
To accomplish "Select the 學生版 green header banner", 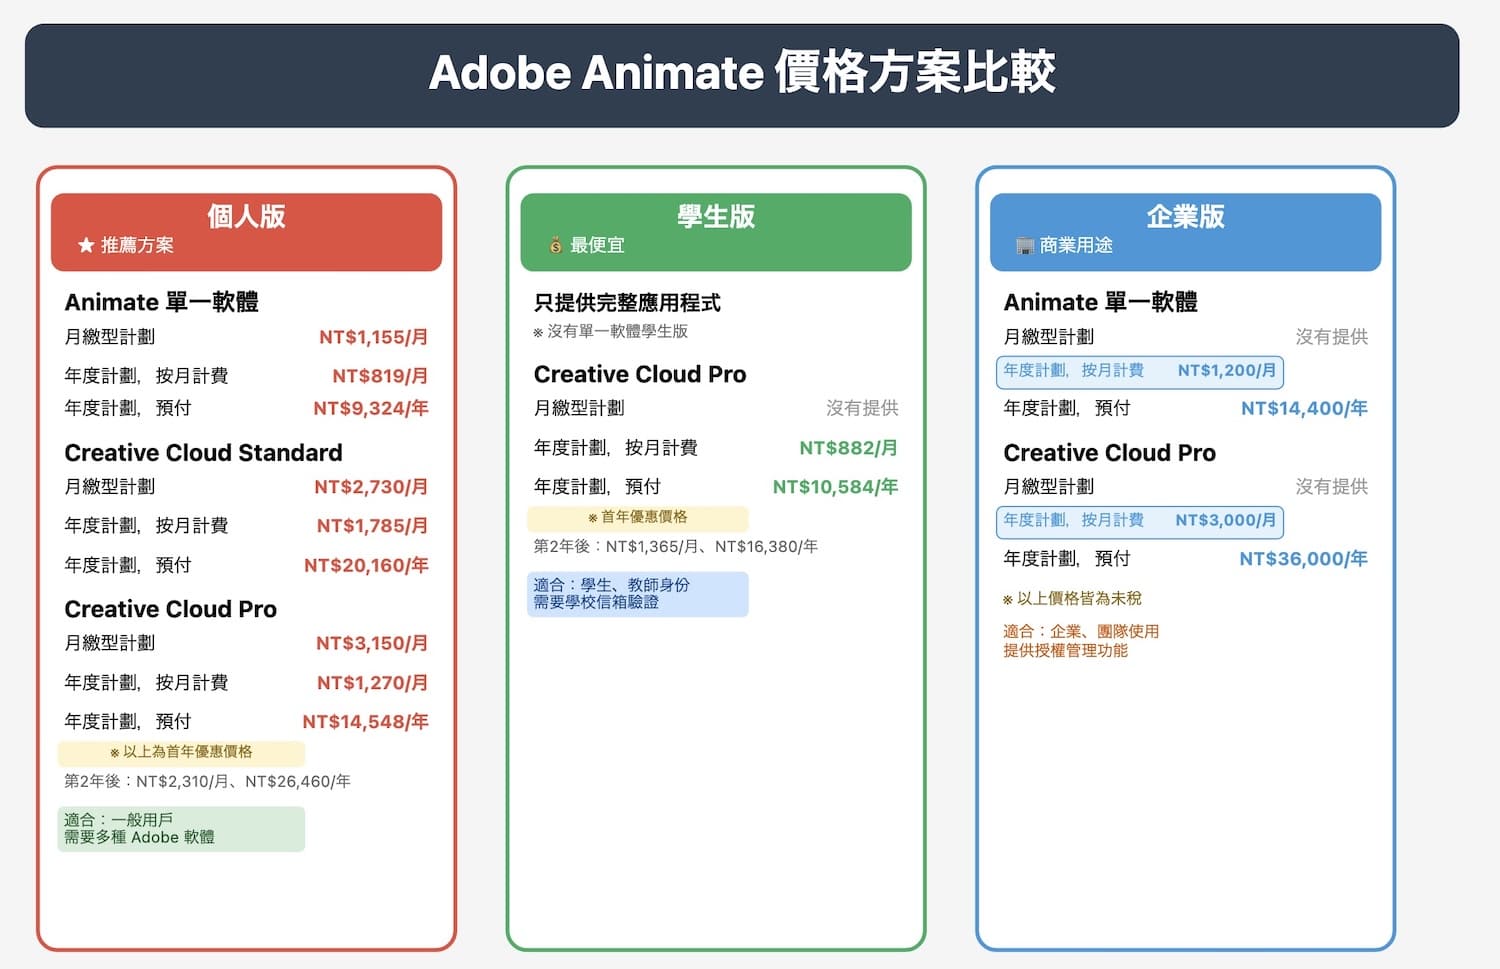I will point(715,231).
